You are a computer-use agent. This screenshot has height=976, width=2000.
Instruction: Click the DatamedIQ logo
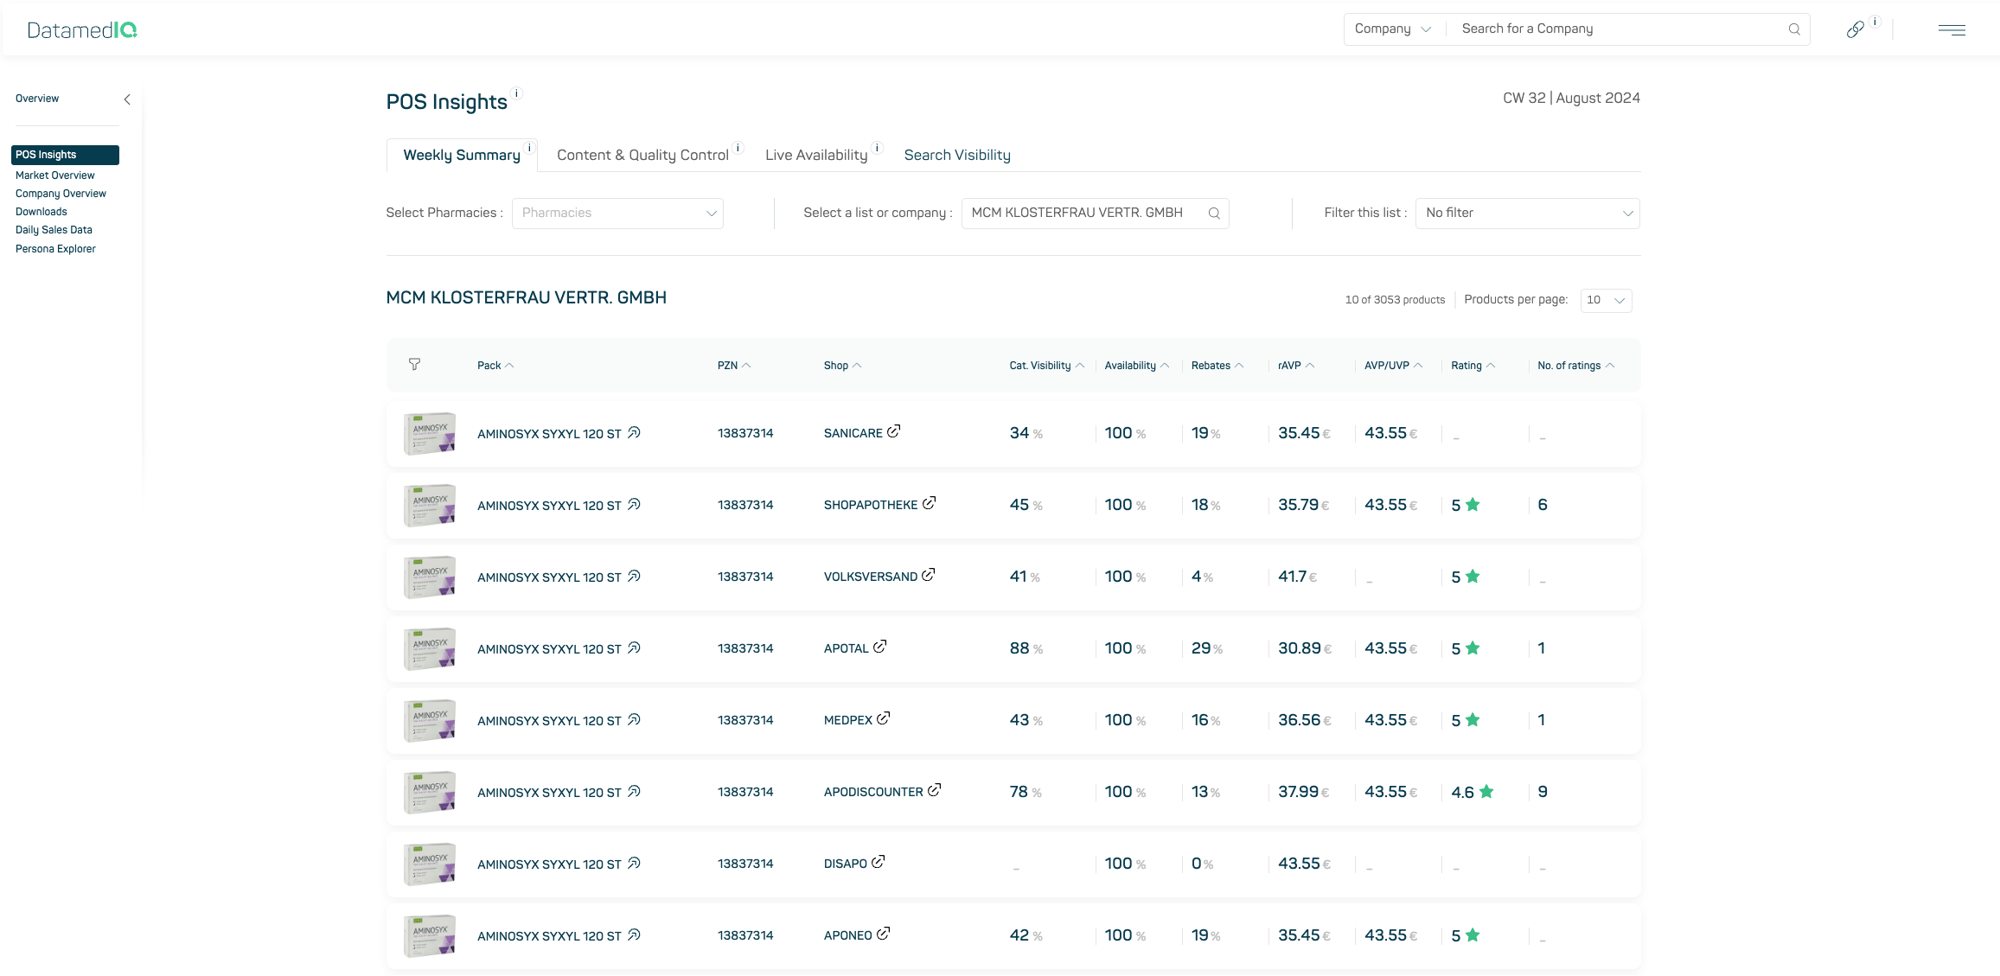pos(82,30)
